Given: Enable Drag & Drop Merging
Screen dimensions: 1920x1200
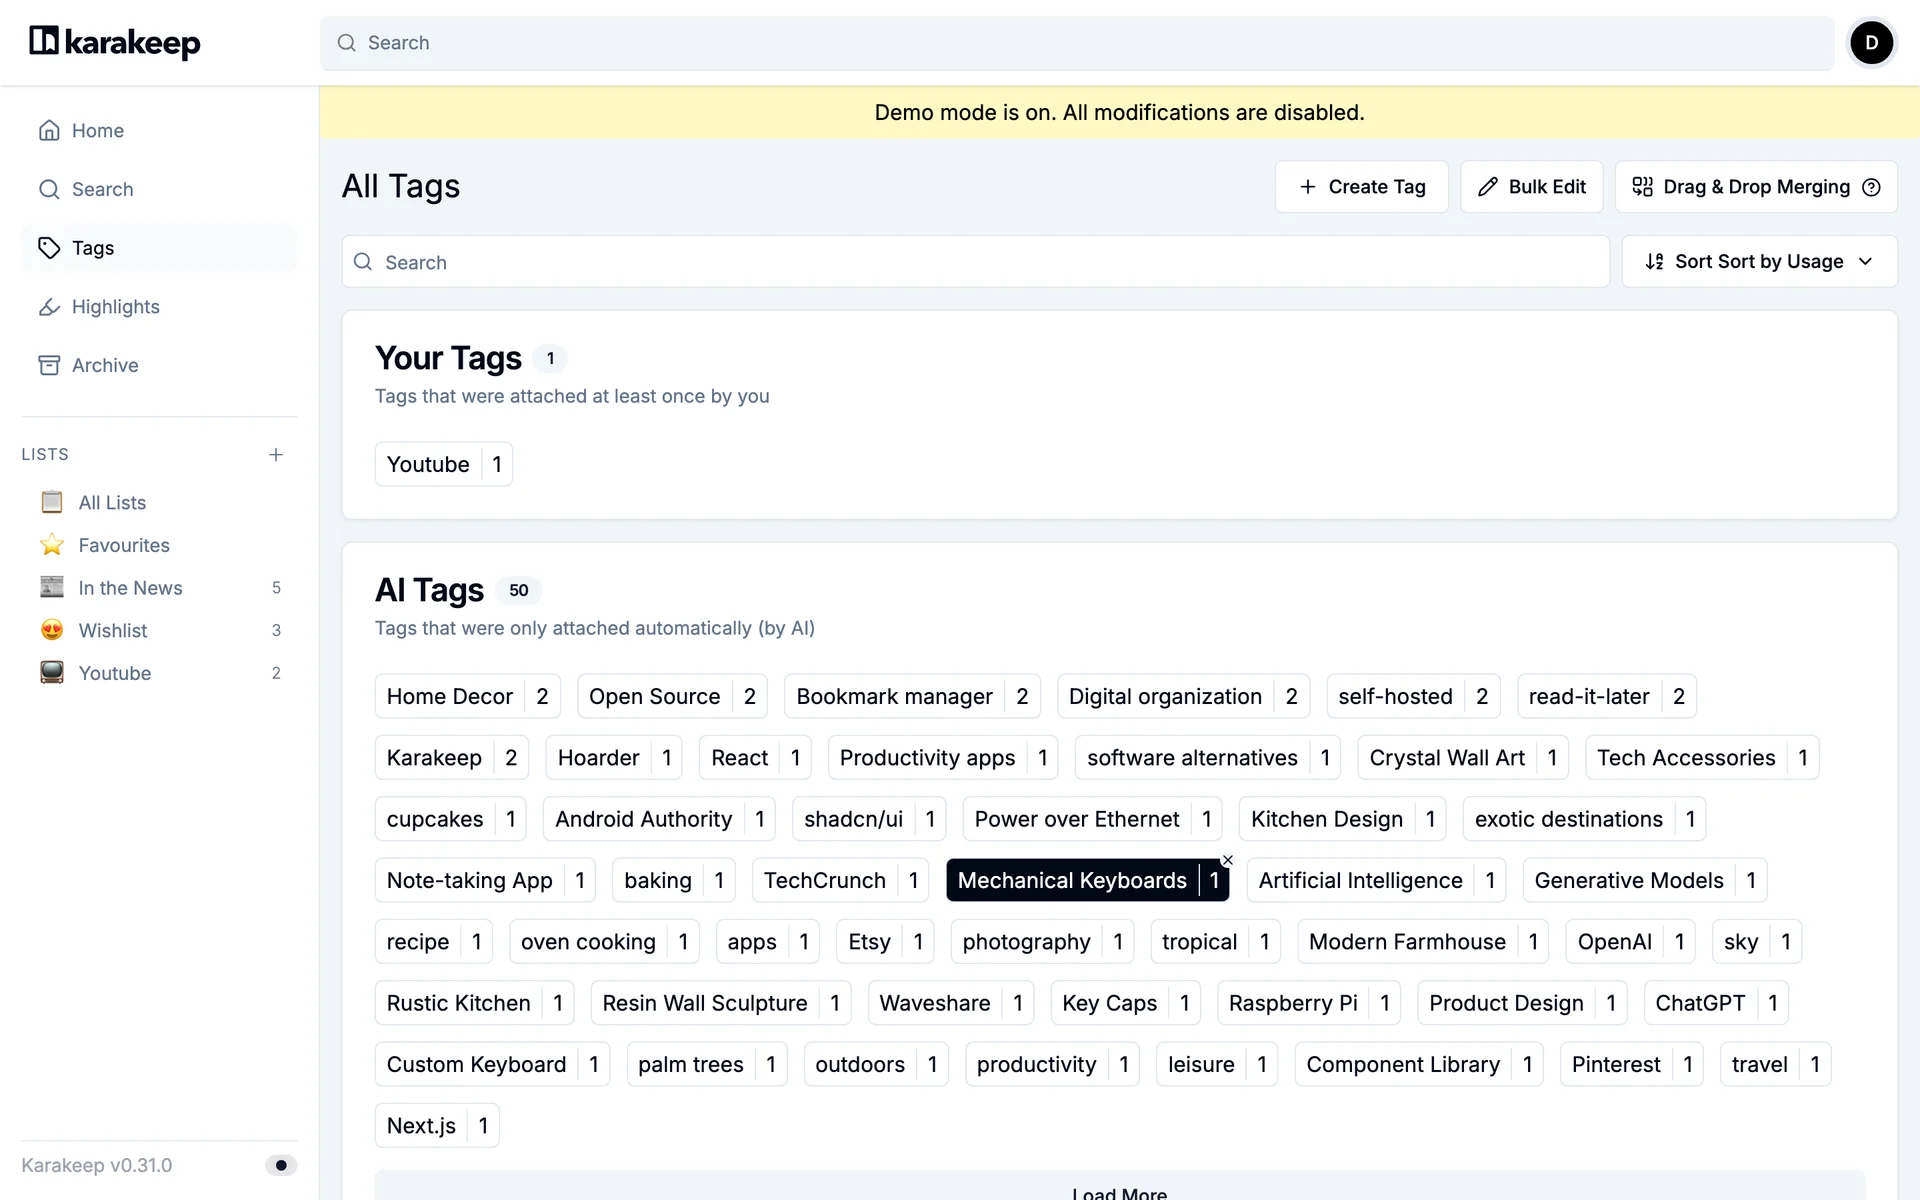Looking at the screenshot, I should 1756,187.
